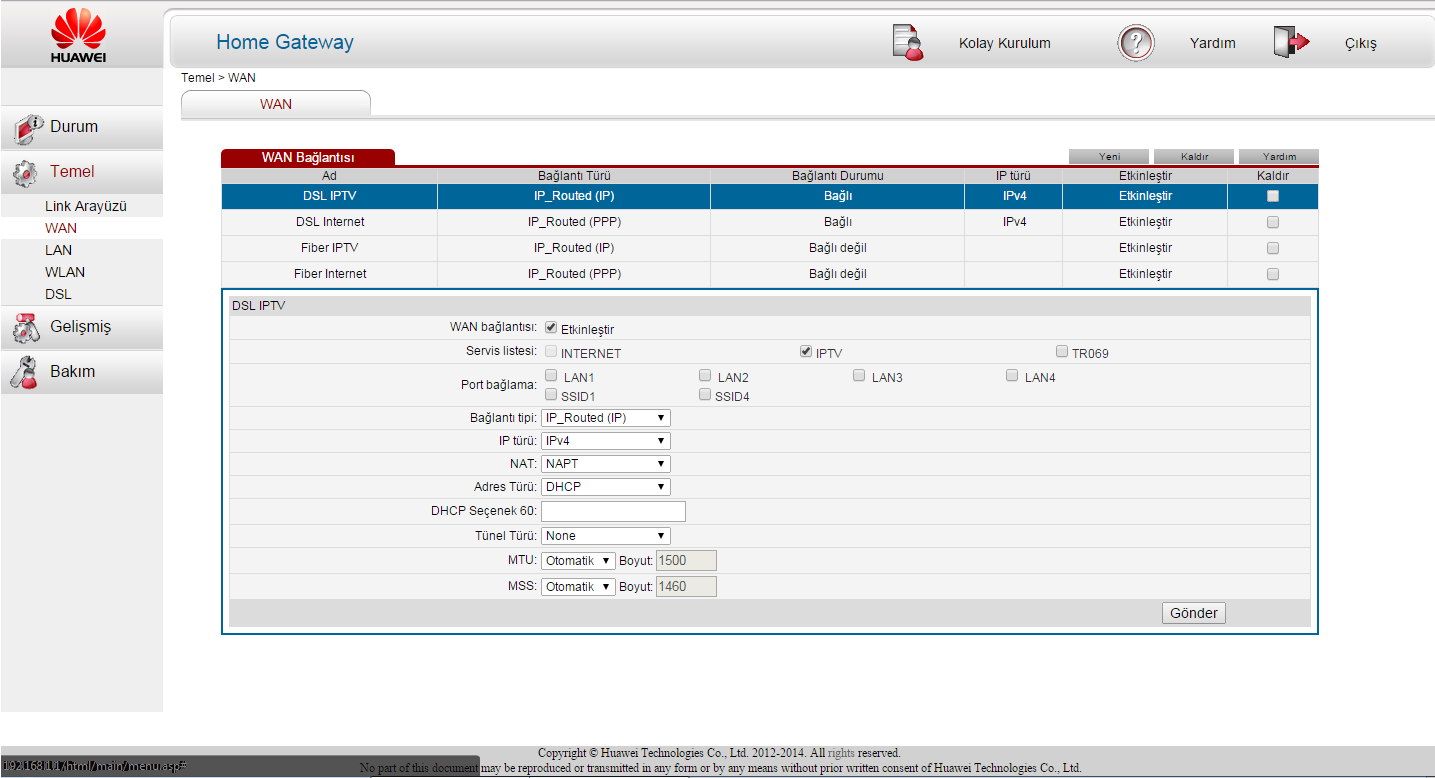Open DSL settings in sidebar
Image resolution: width=1435 pixels, height=778 pixels.
pyautogui.click(x=58, y=294)
